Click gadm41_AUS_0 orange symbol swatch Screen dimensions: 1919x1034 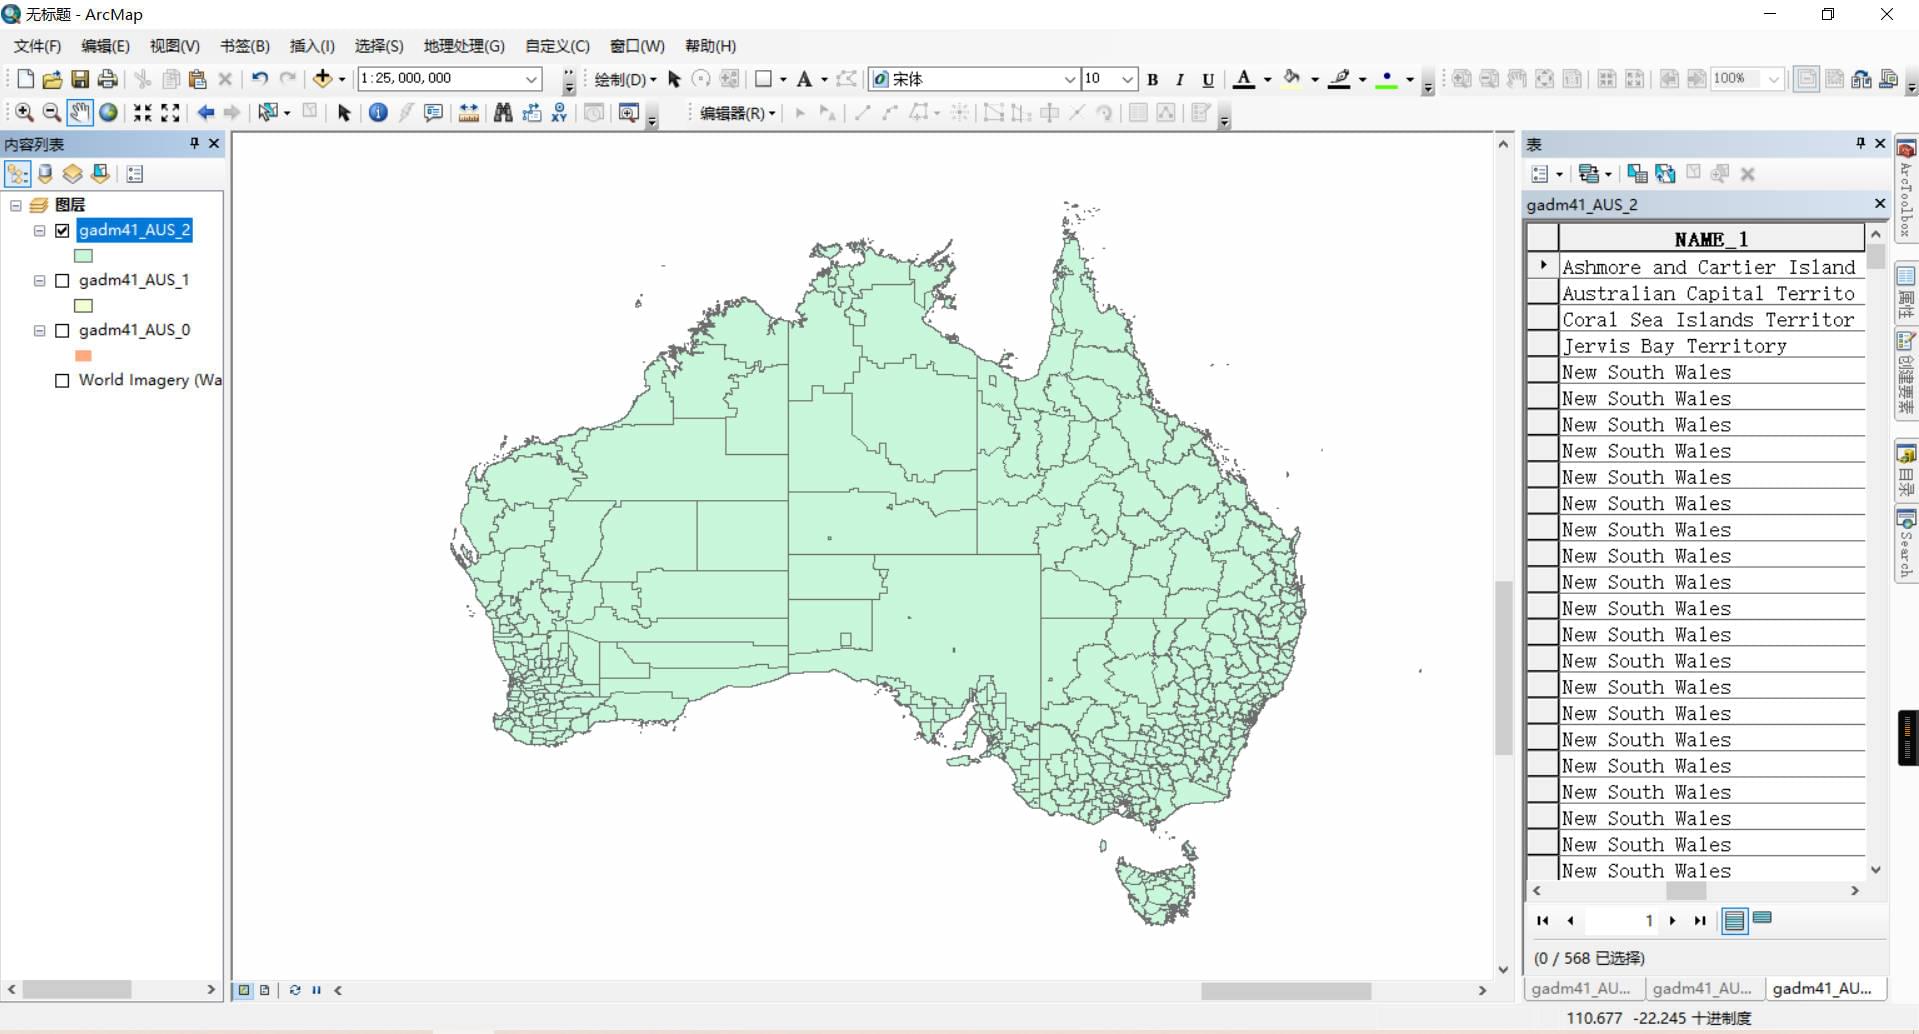coord(84,356)
